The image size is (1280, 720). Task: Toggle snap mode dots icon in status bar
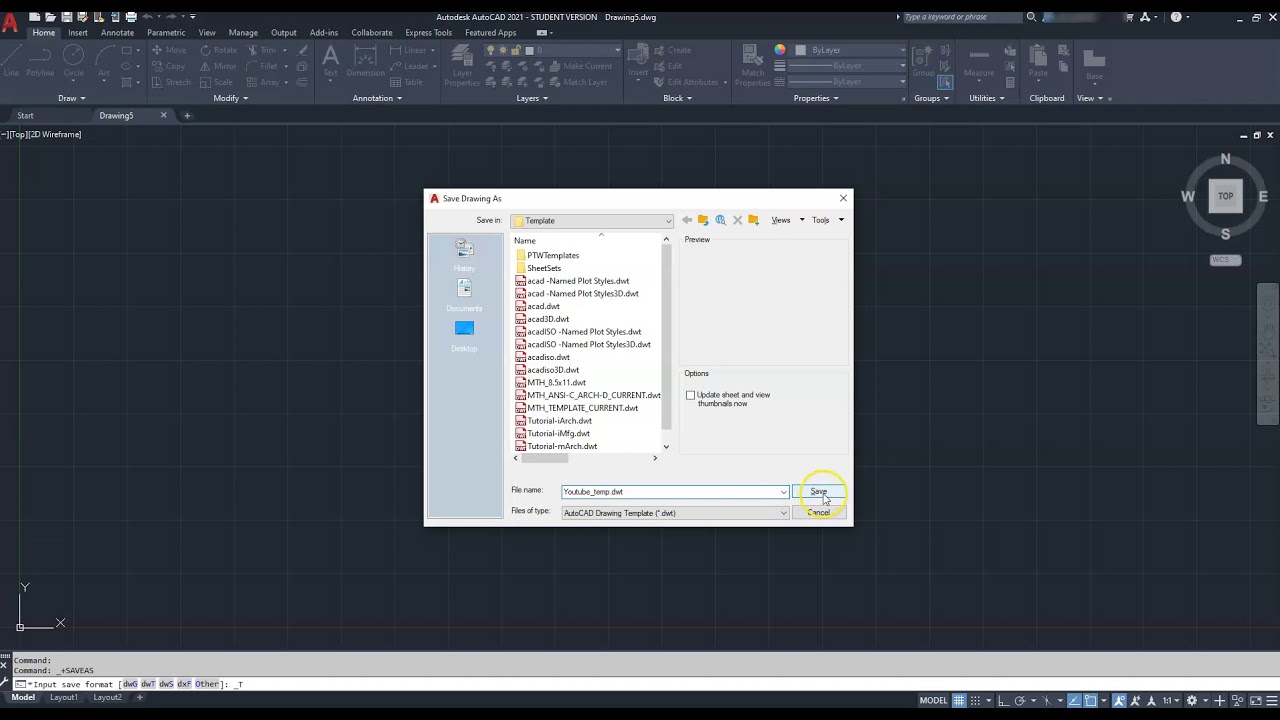975,700
